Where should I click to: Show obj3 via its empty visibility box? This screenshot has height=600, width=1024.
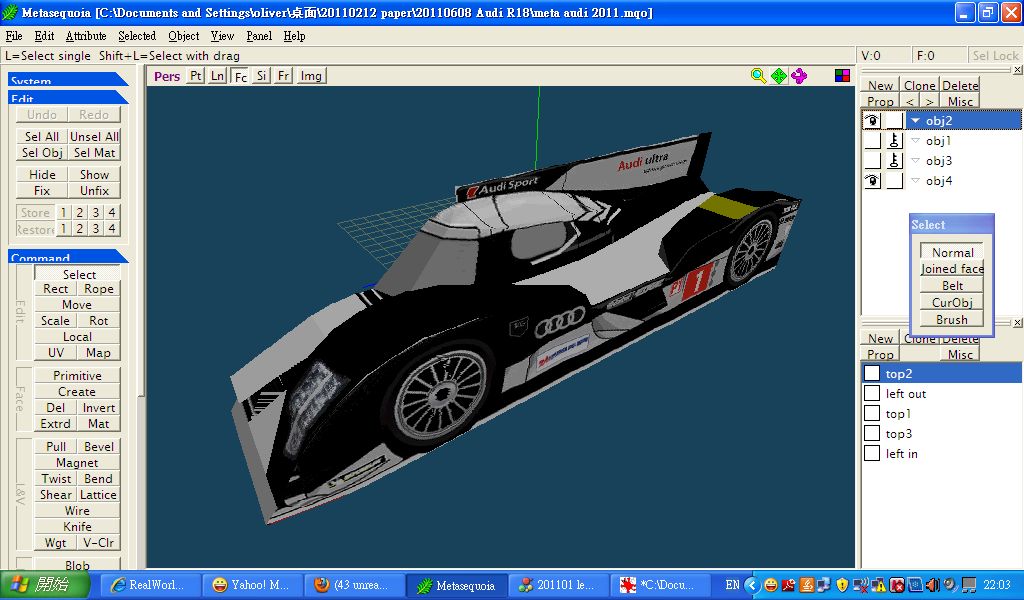(x=872, y=161)
